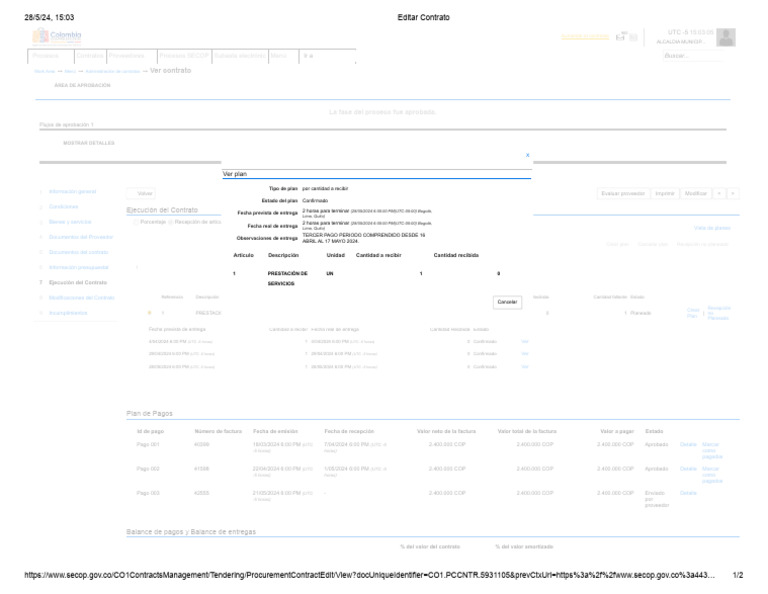Click the Buscar search field

pos(693,56)
